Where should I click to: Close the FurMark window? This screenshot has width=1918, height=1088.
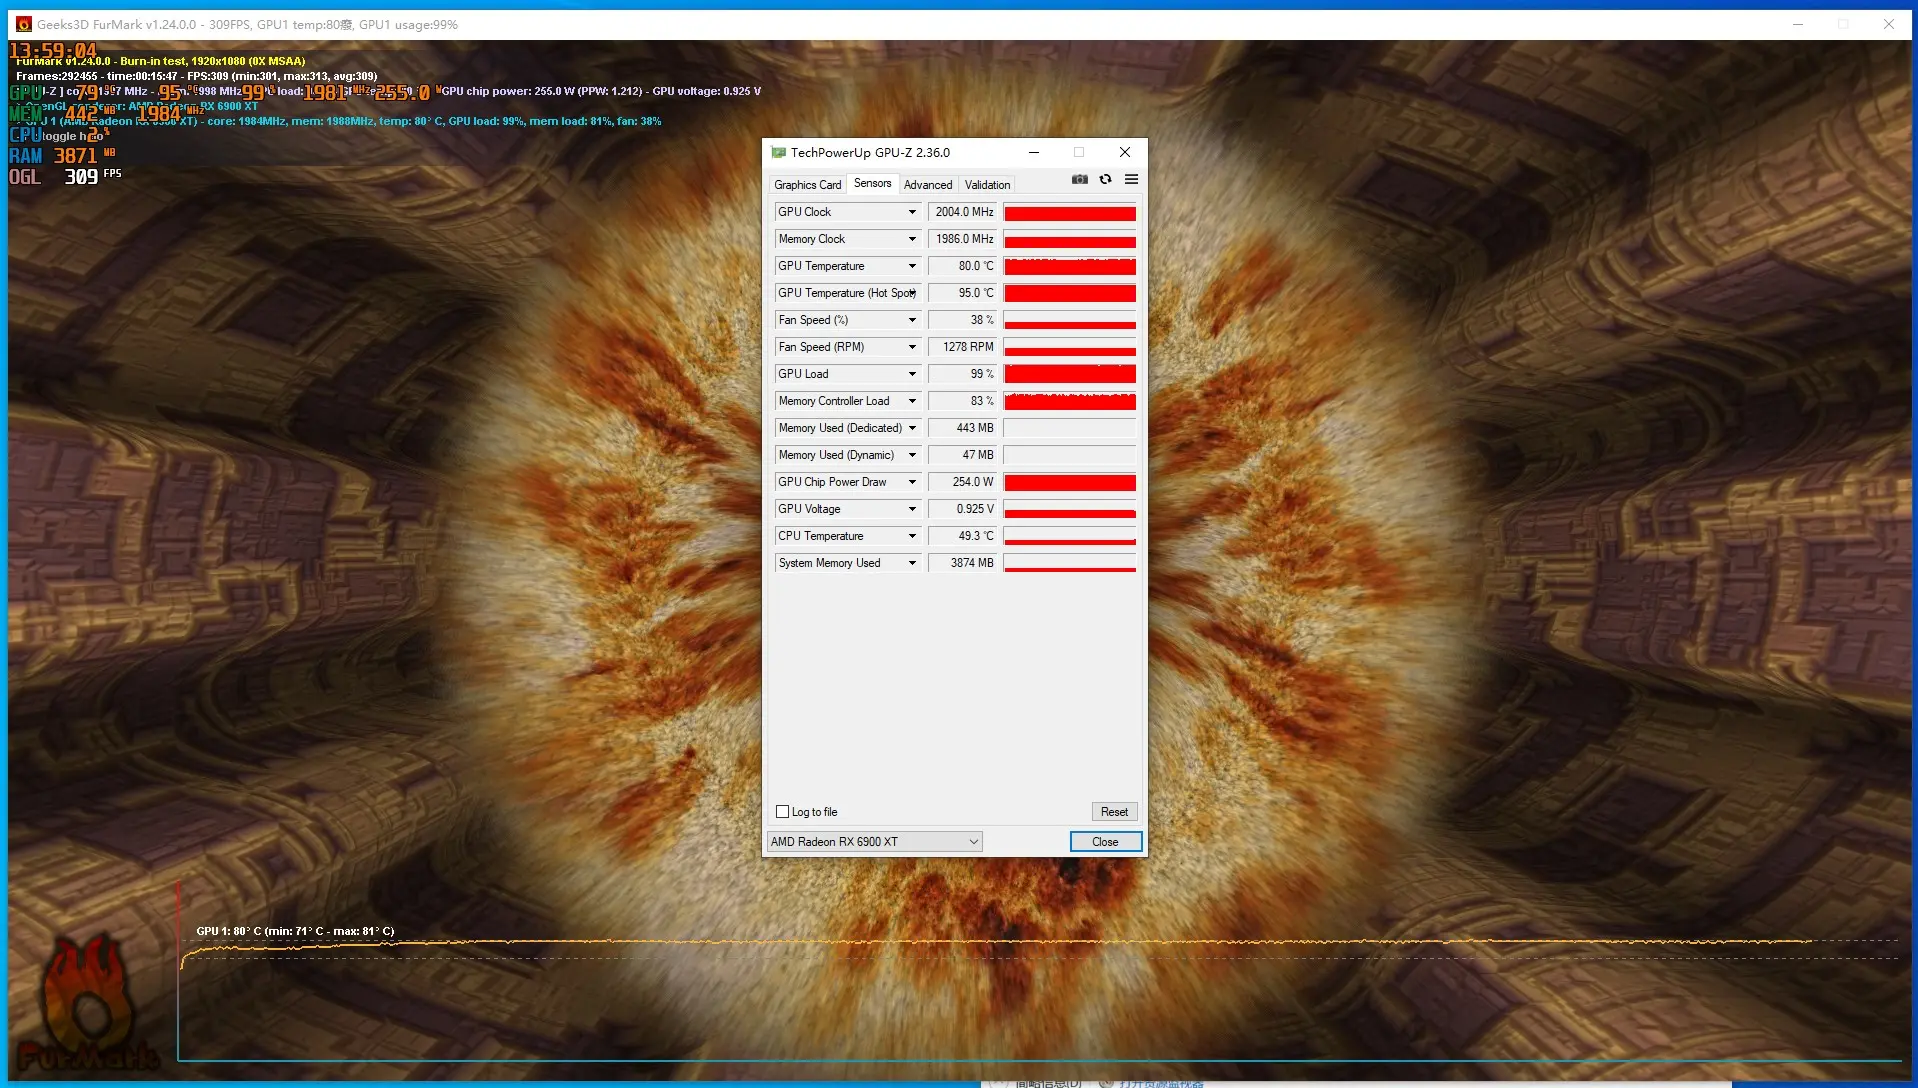[x=1889, y=24]
